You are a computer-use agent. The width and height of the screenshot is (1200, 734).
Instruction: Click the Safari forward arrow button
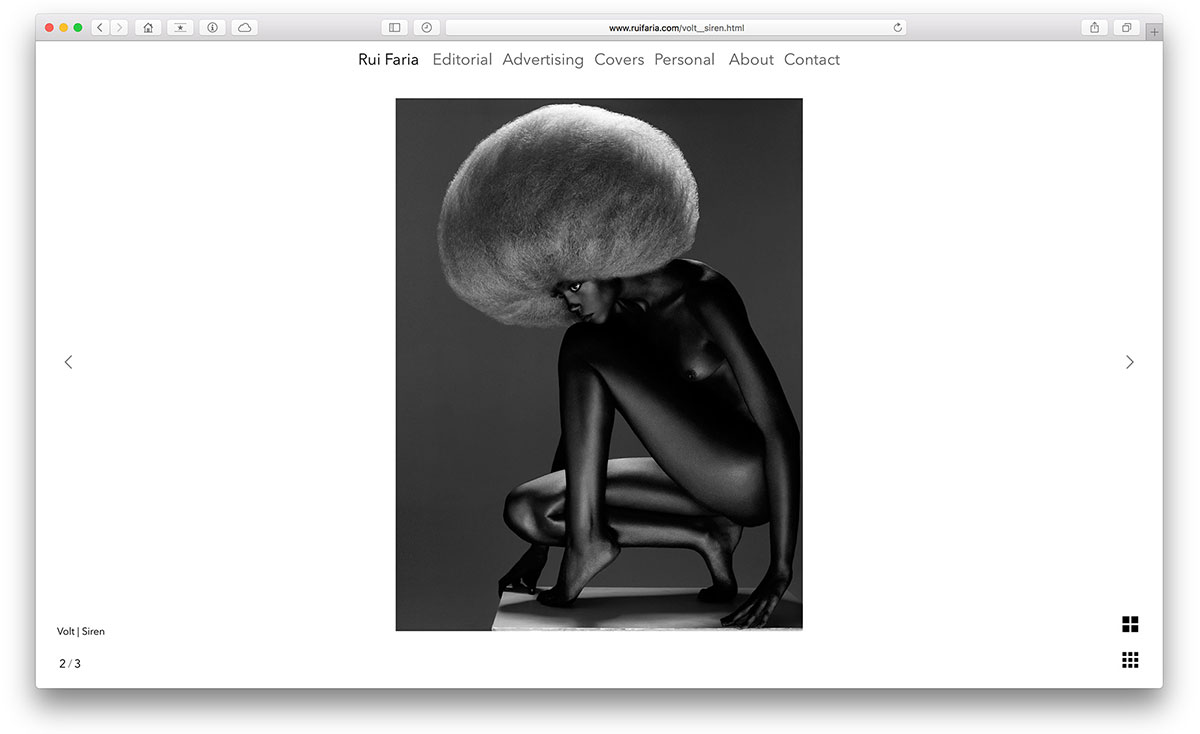(x=119, y=28)
